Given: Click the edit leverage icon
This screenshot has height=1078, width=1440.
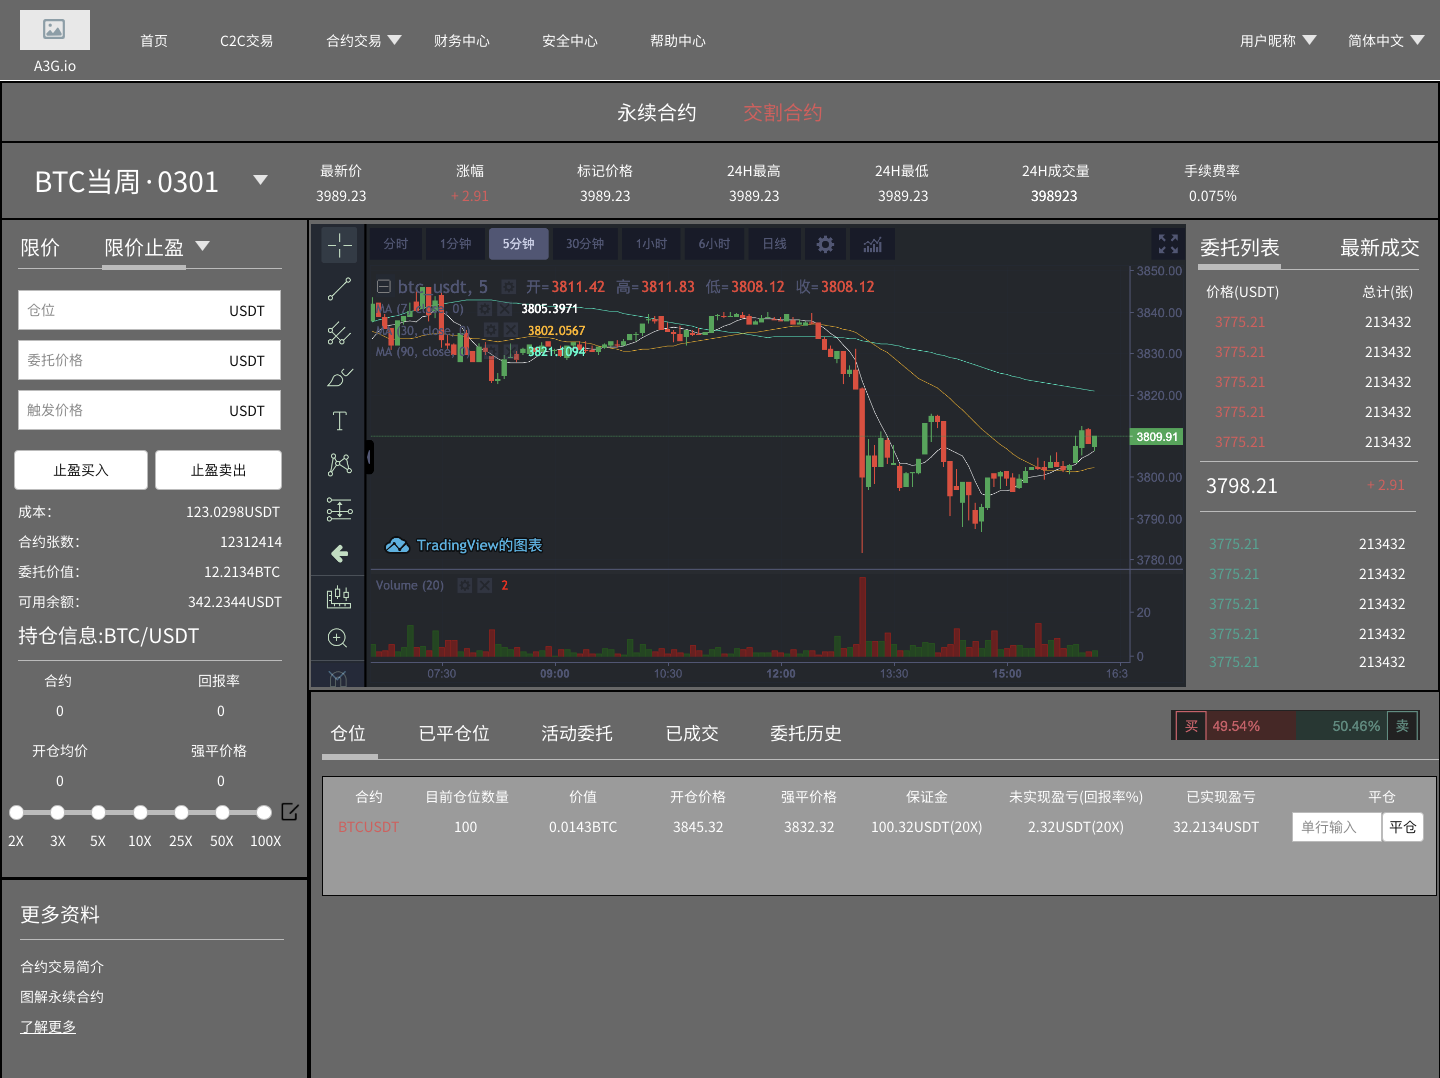Looking at the screenshot, I should [x=290, y=812].
